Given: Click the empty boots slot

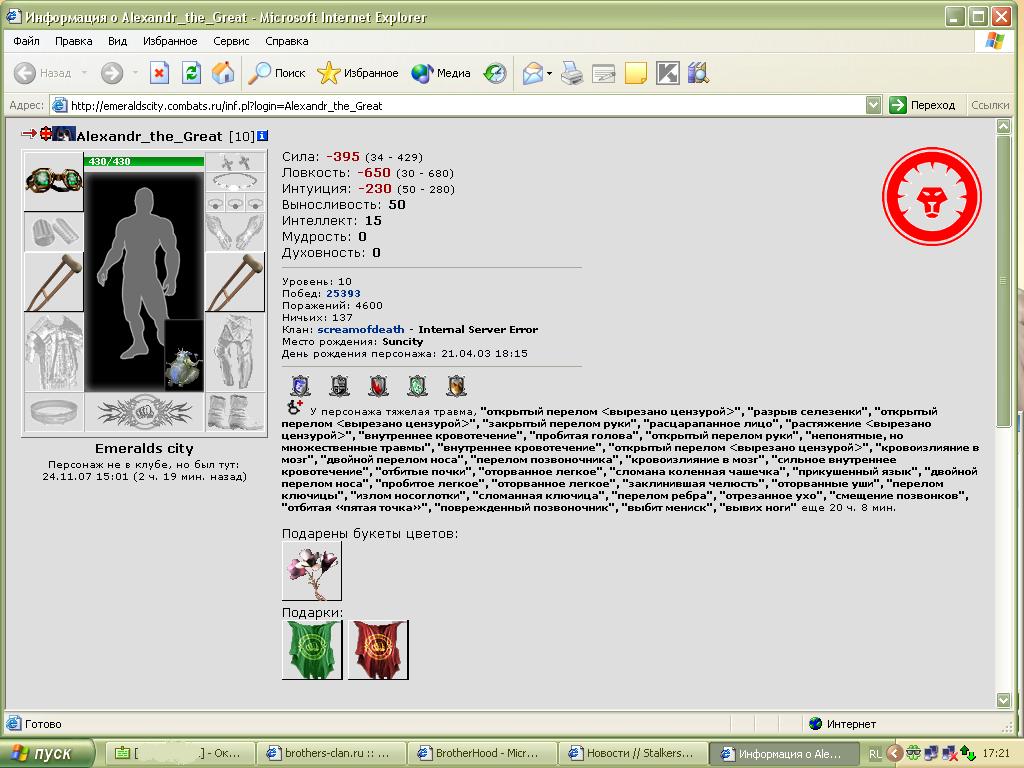Looking at the screenshot, I should [235, 411].
